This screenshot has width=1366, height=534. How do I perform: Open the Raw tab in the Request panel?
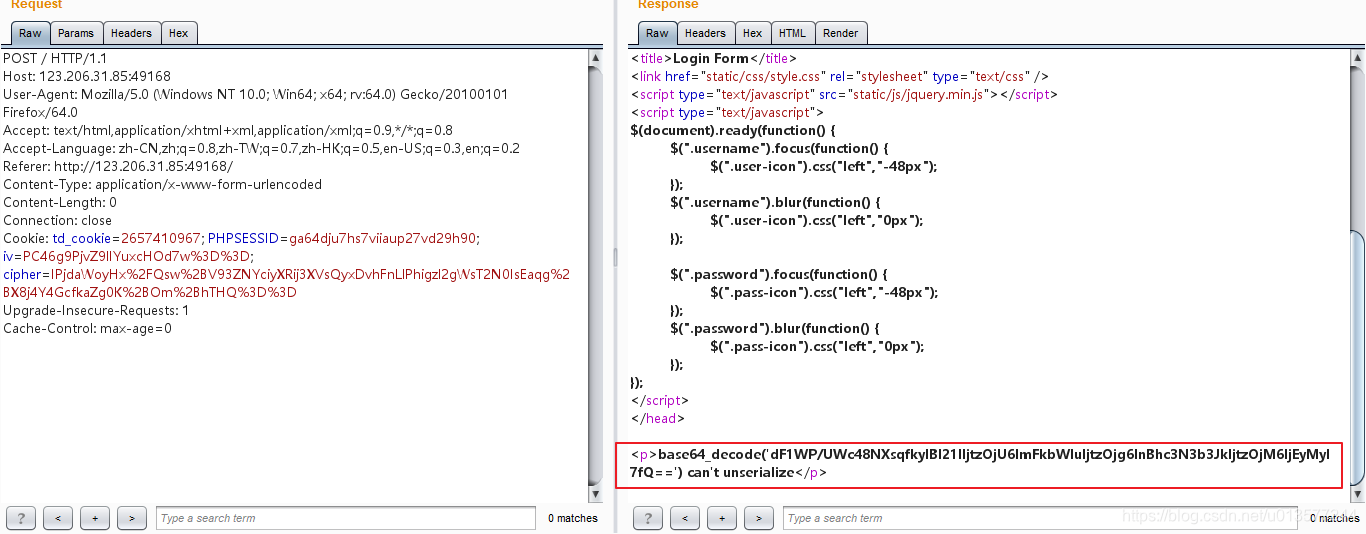pyautogui.click(x=30, y=33)
